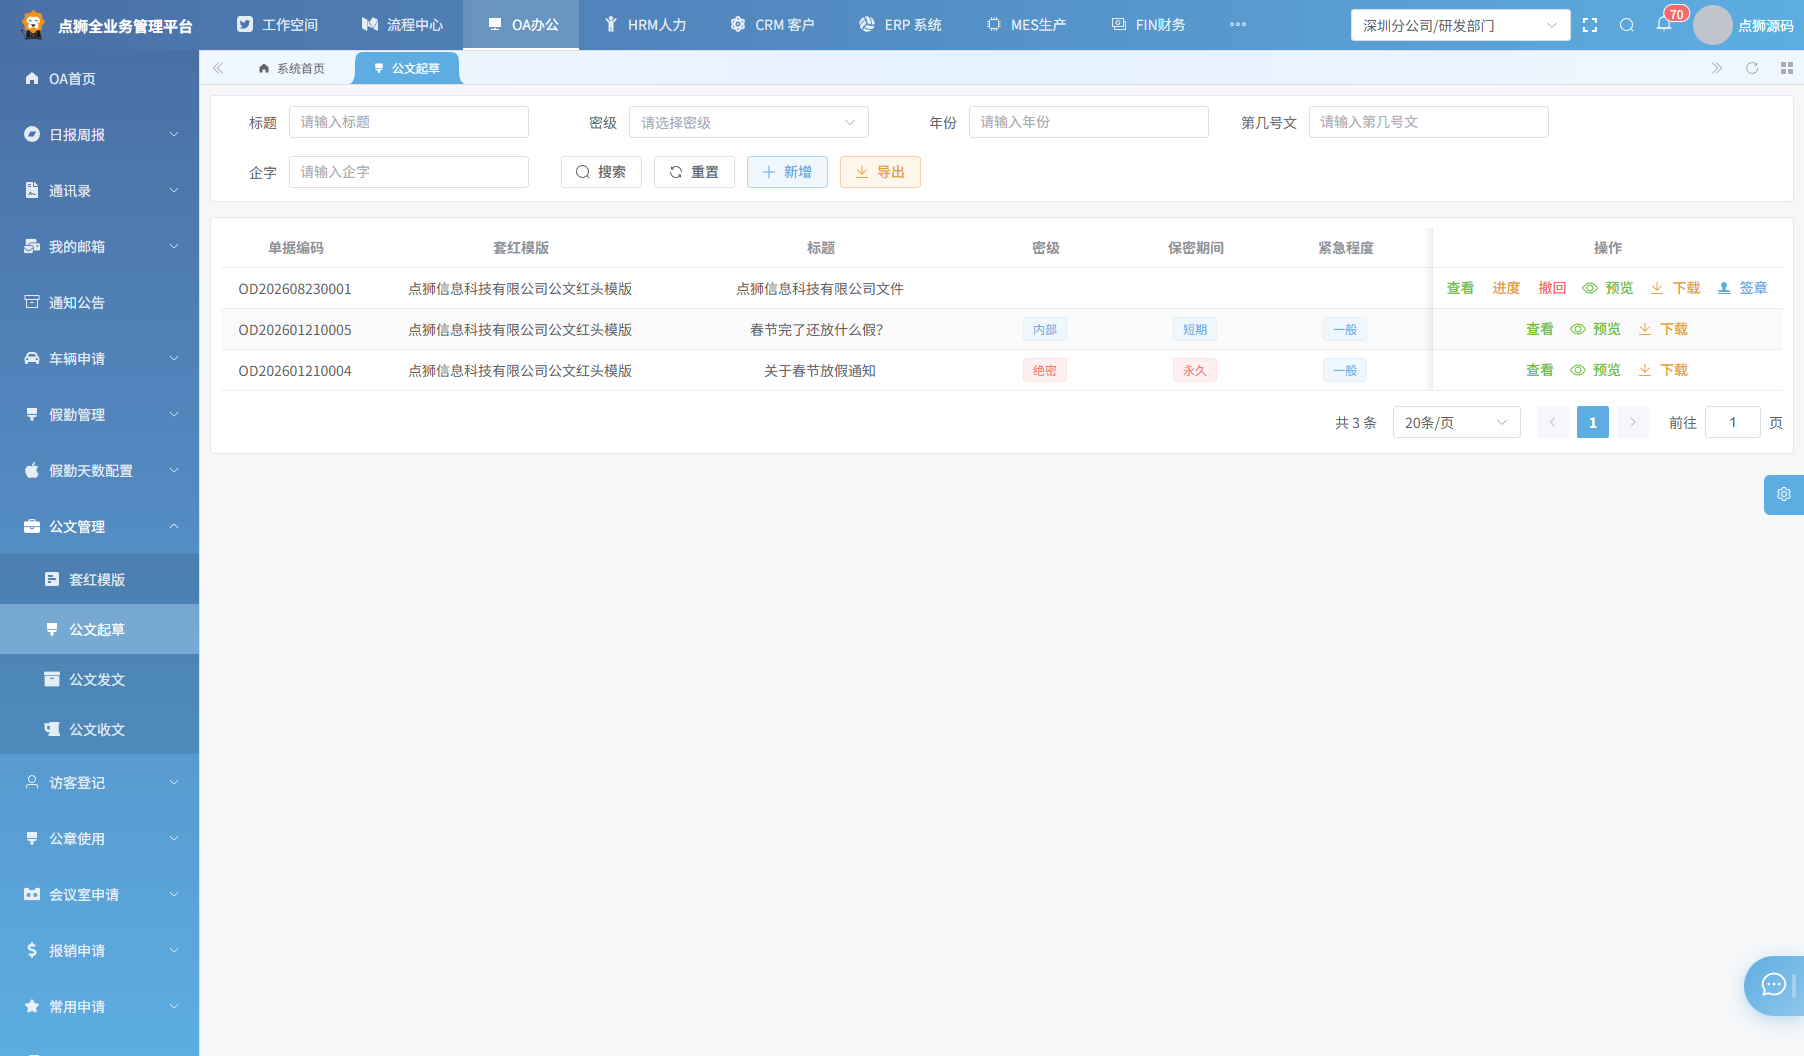Click the page number 1 button

[x=1593, y=422]
